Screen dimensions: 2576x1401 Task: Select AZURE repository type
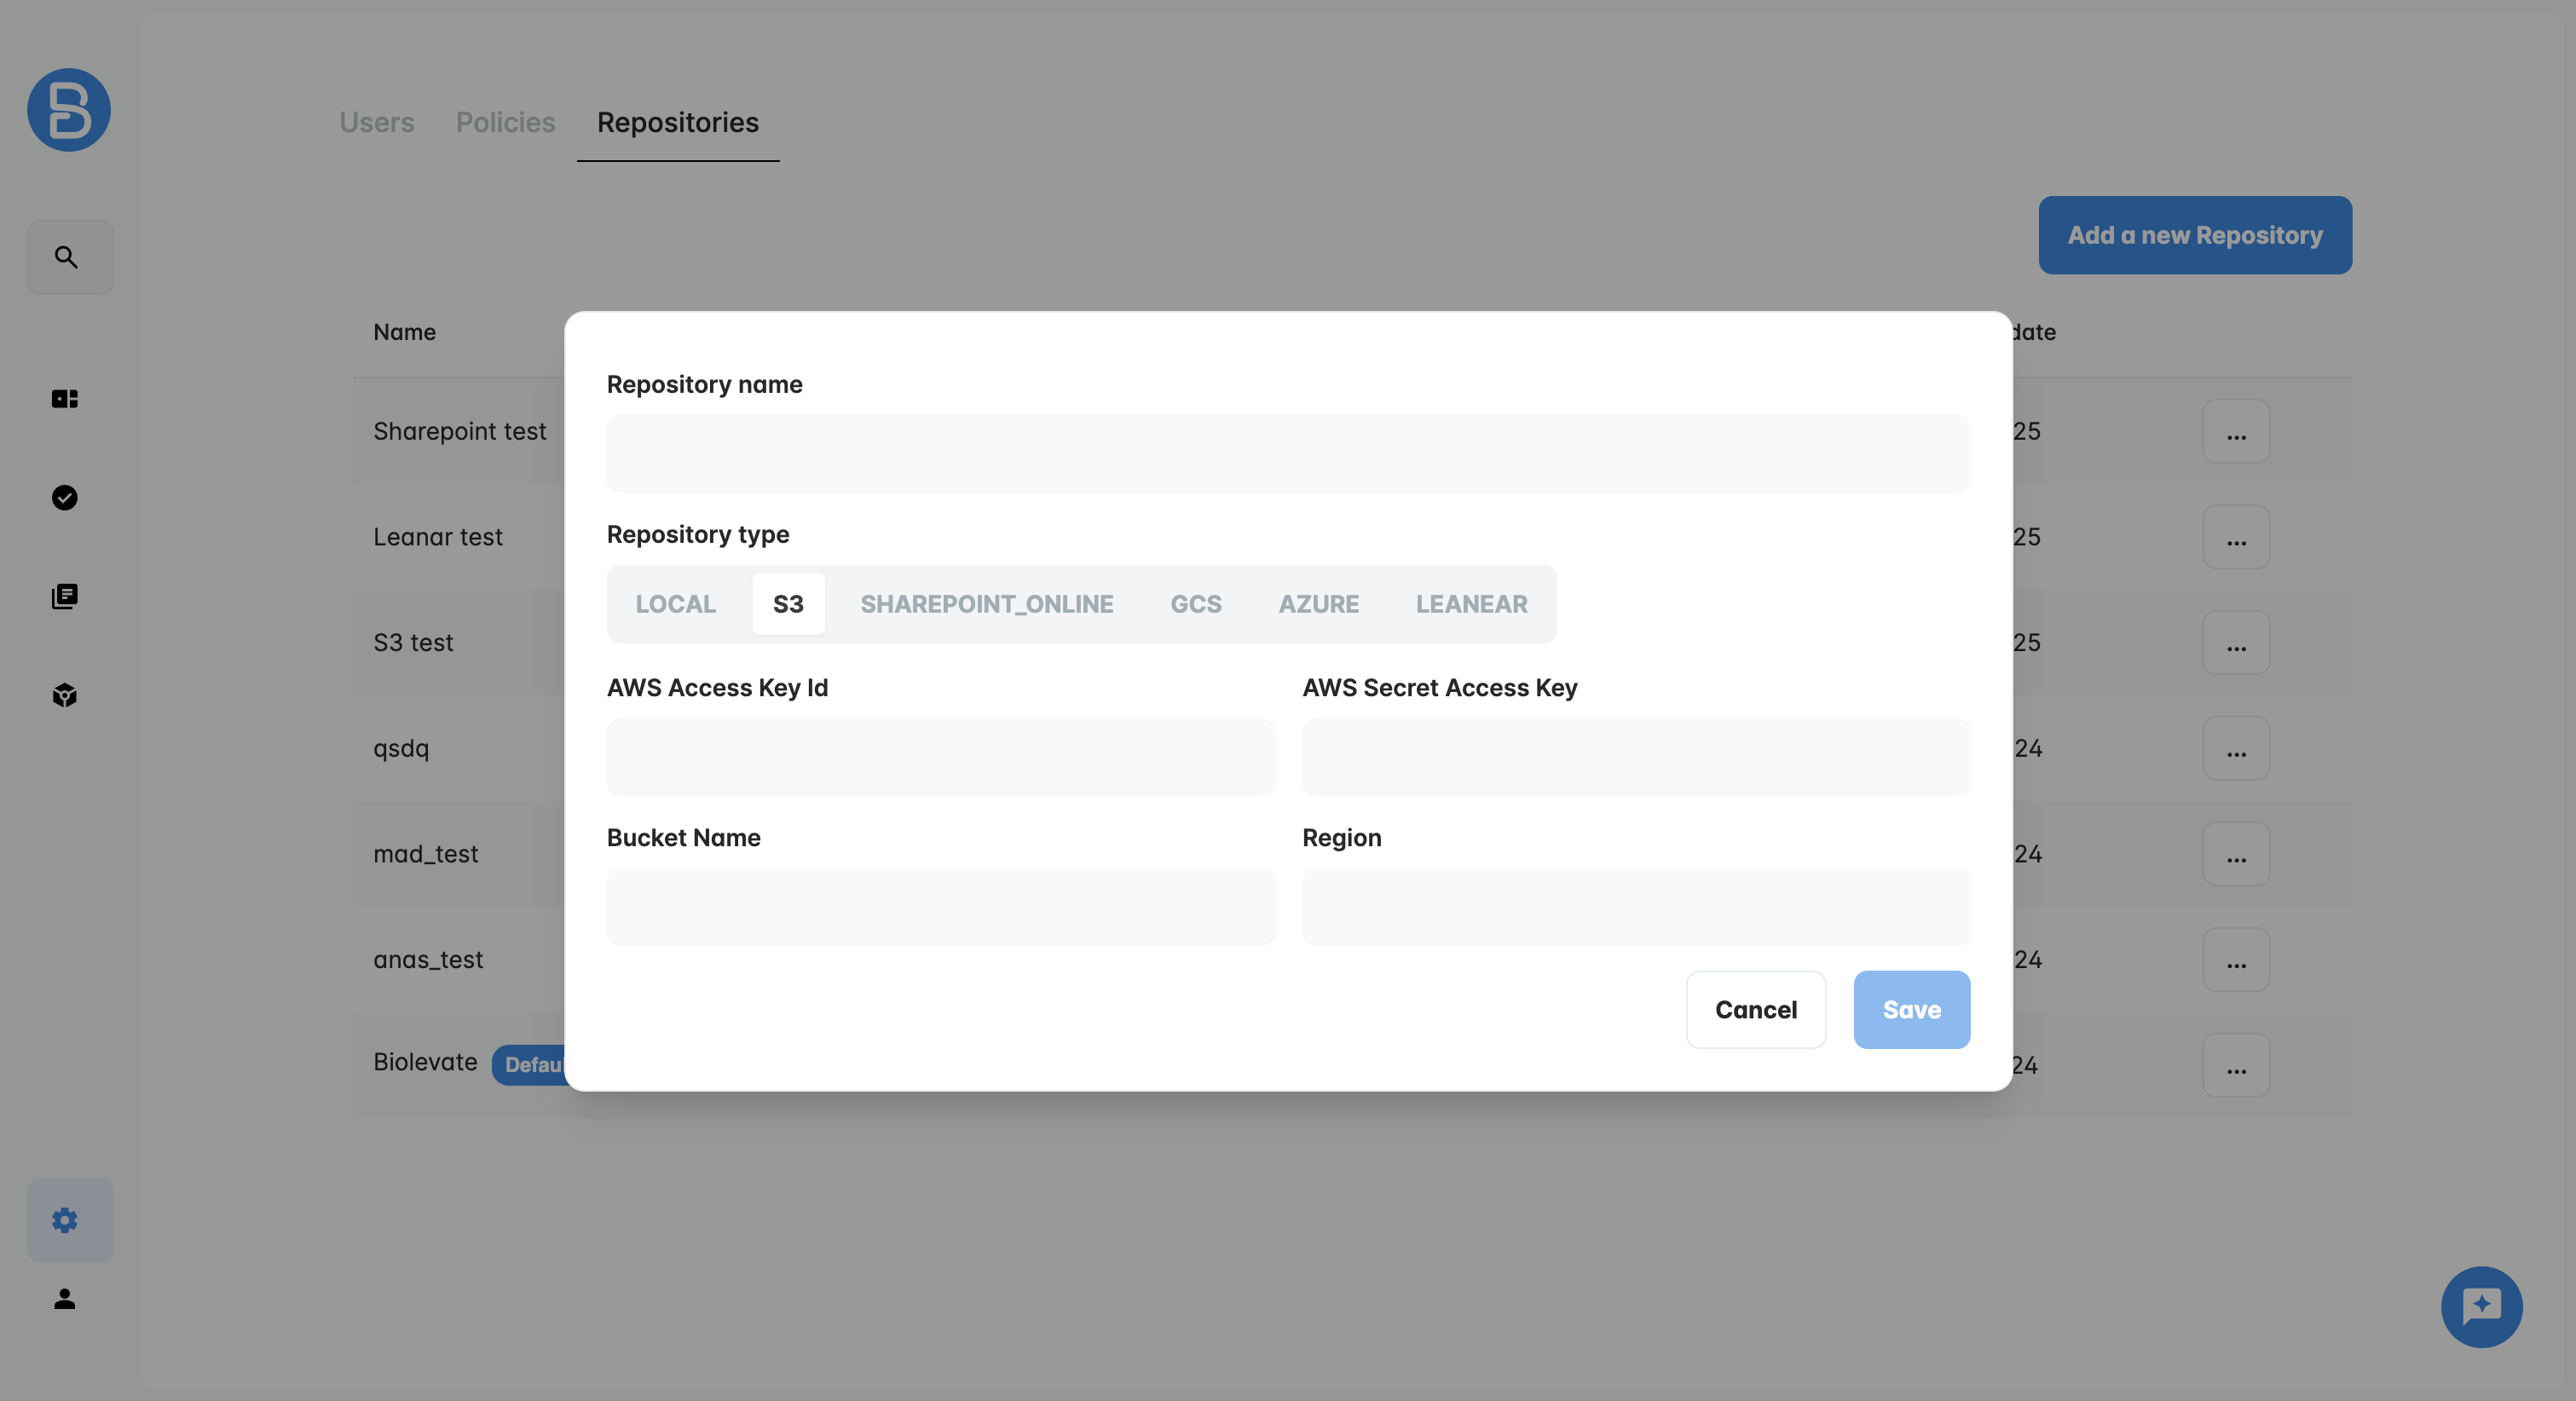point(1319,604)
